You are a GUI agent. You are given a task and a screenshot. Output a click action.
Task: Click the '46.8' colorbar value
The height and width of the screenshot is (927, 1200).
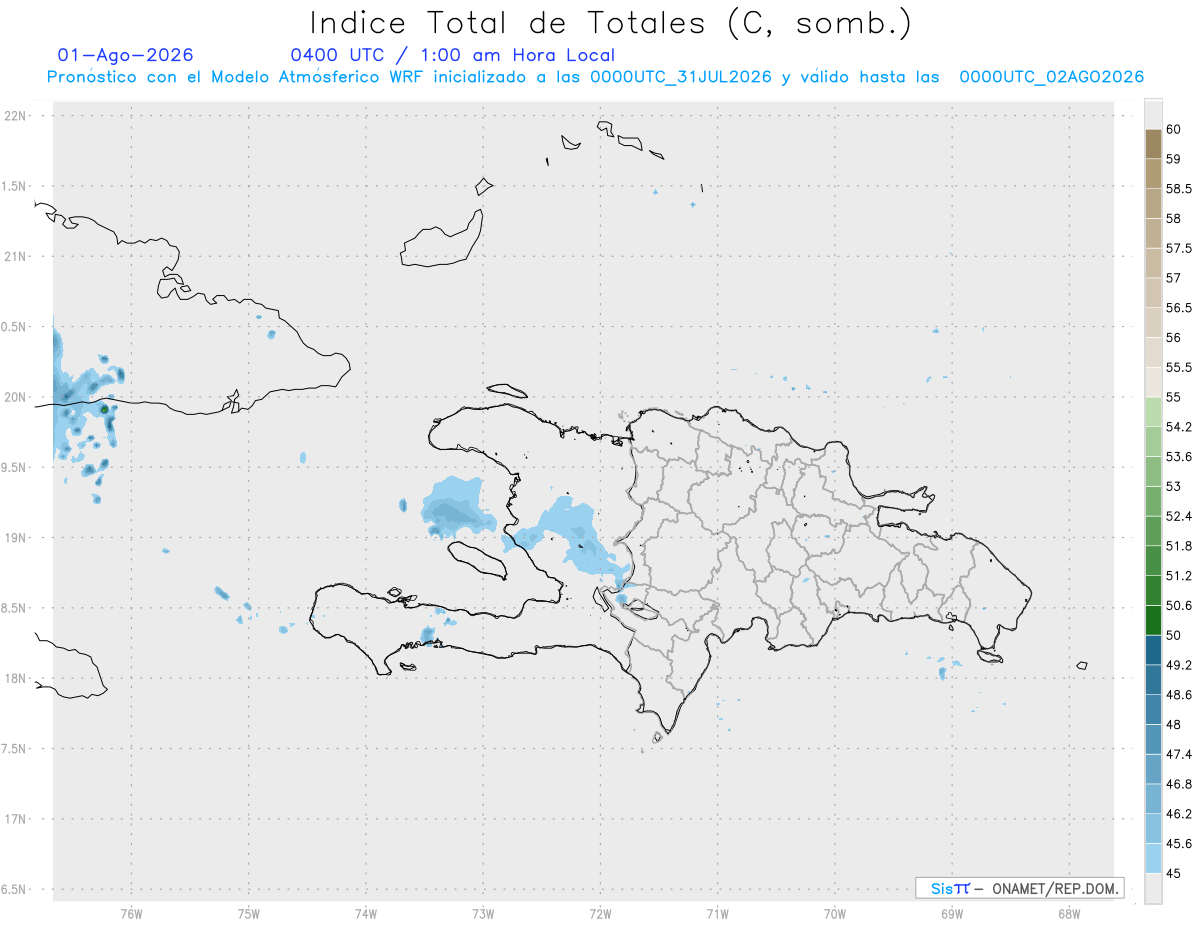click(x=1178, y=784)
